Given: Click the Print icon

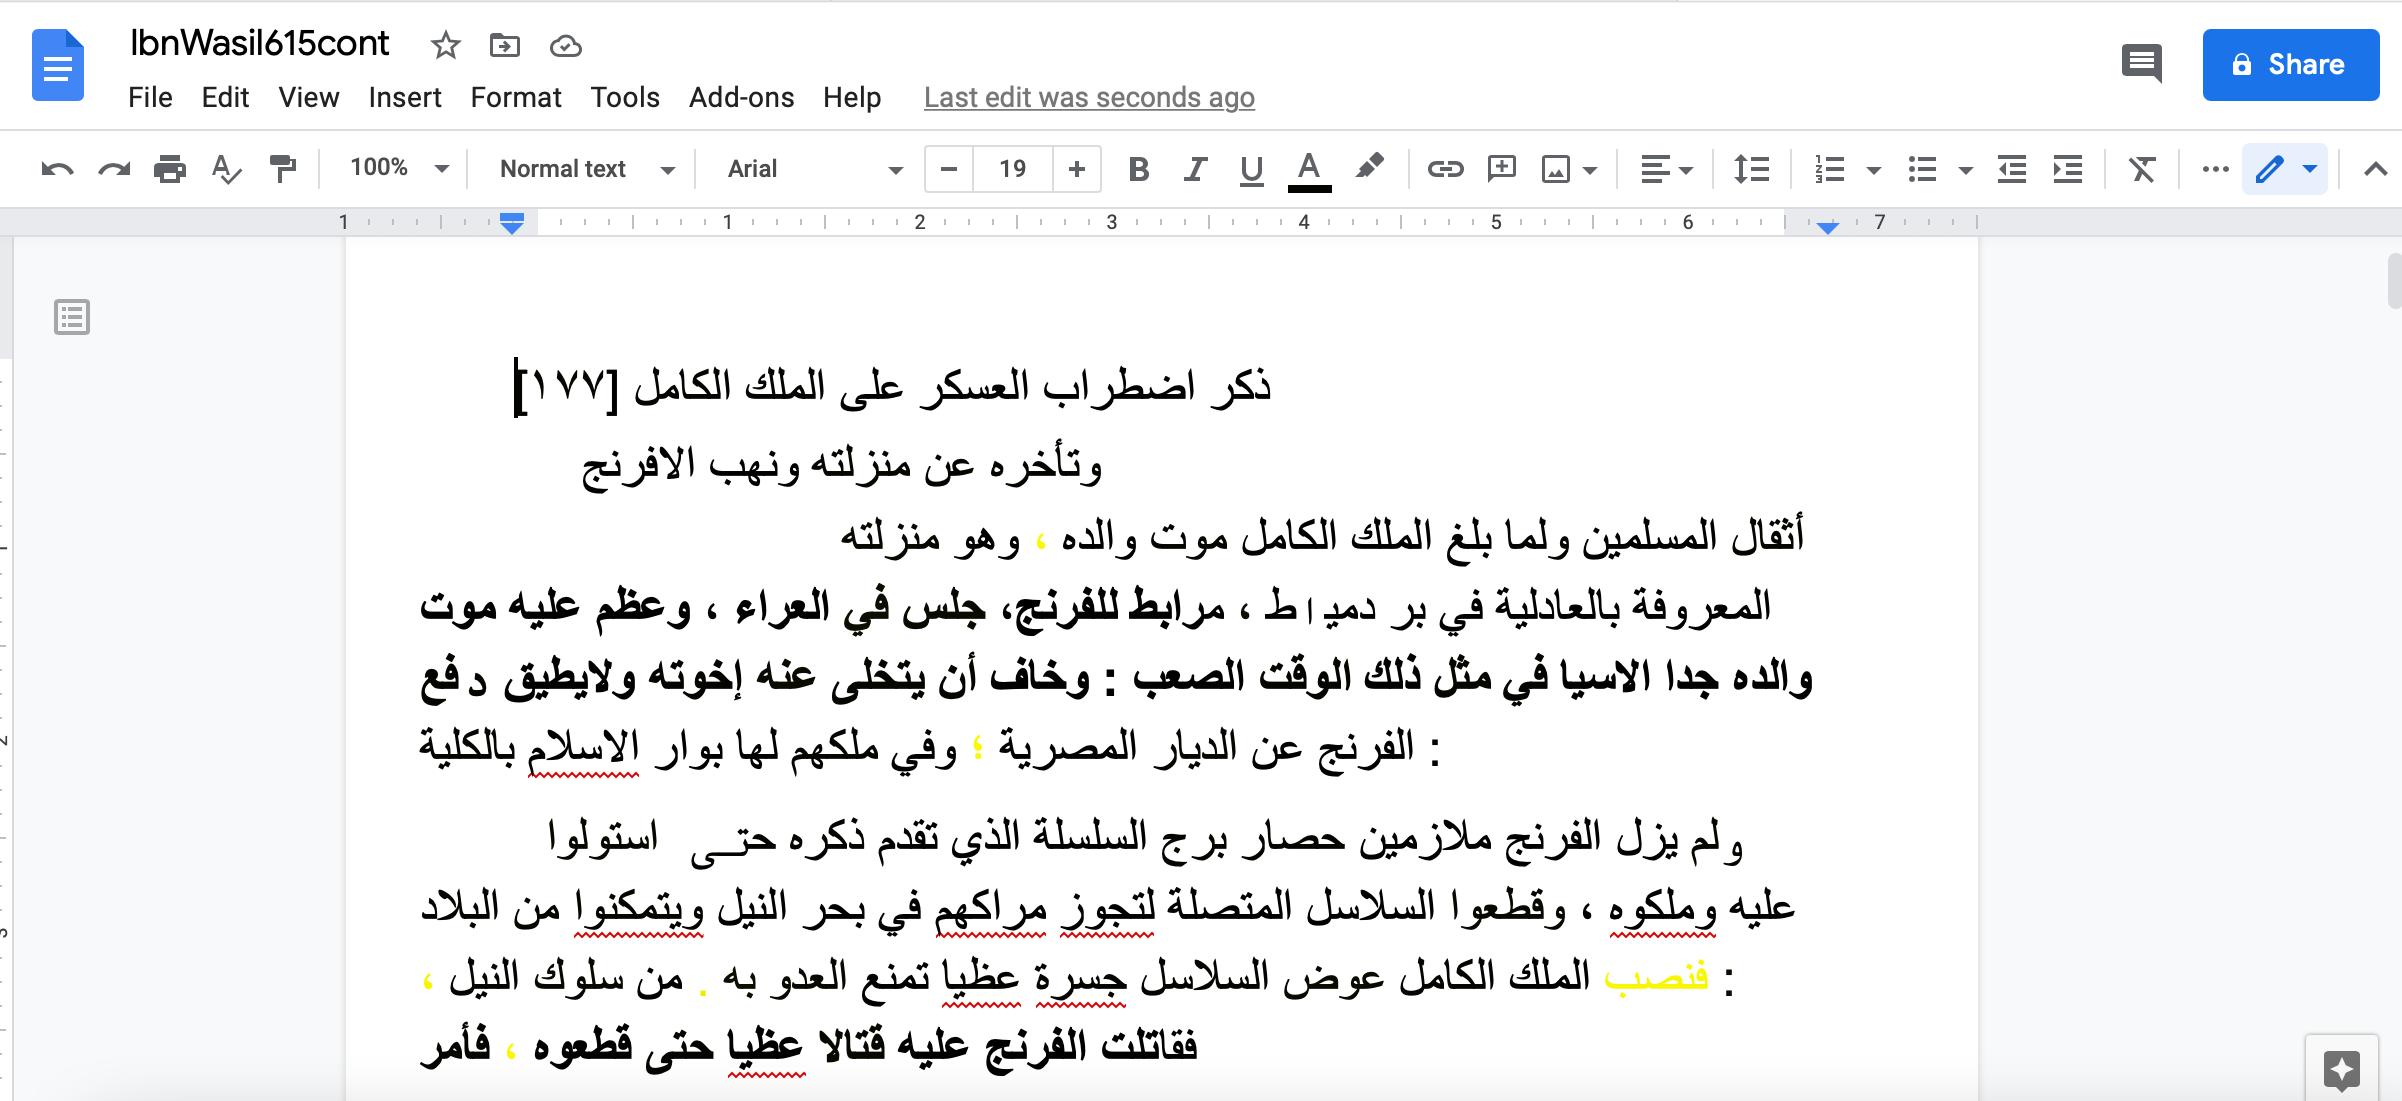Looking at the screenshot, I should (x=170, y=169).
